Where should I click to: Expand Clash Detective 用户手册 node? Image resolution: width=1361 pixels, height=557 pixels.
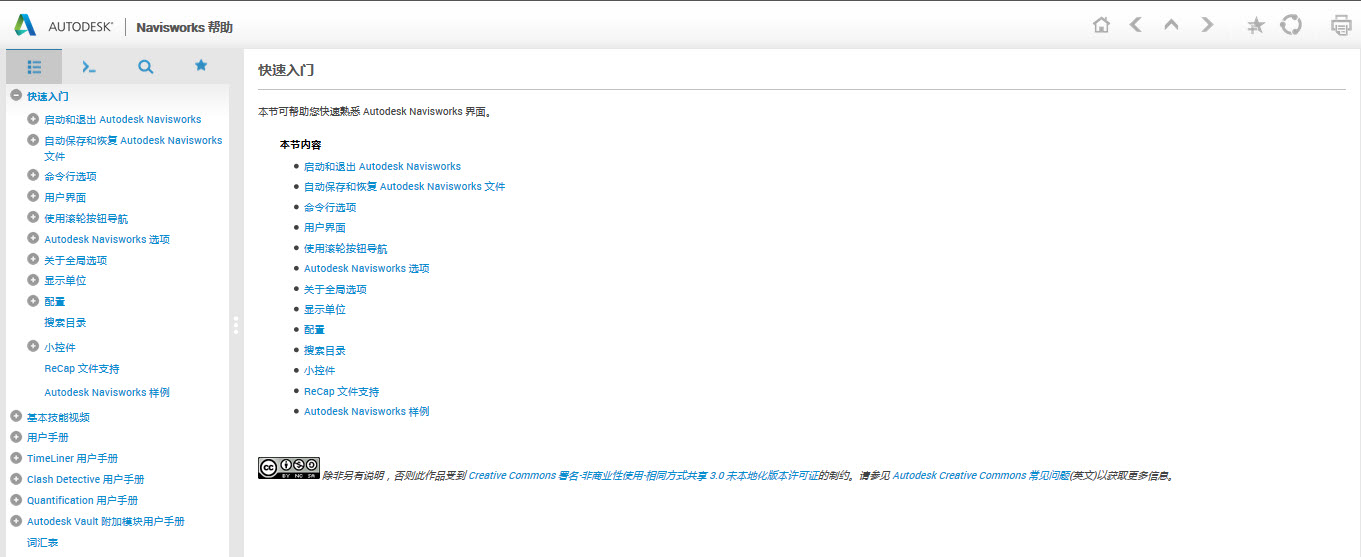tap(16, 479)
